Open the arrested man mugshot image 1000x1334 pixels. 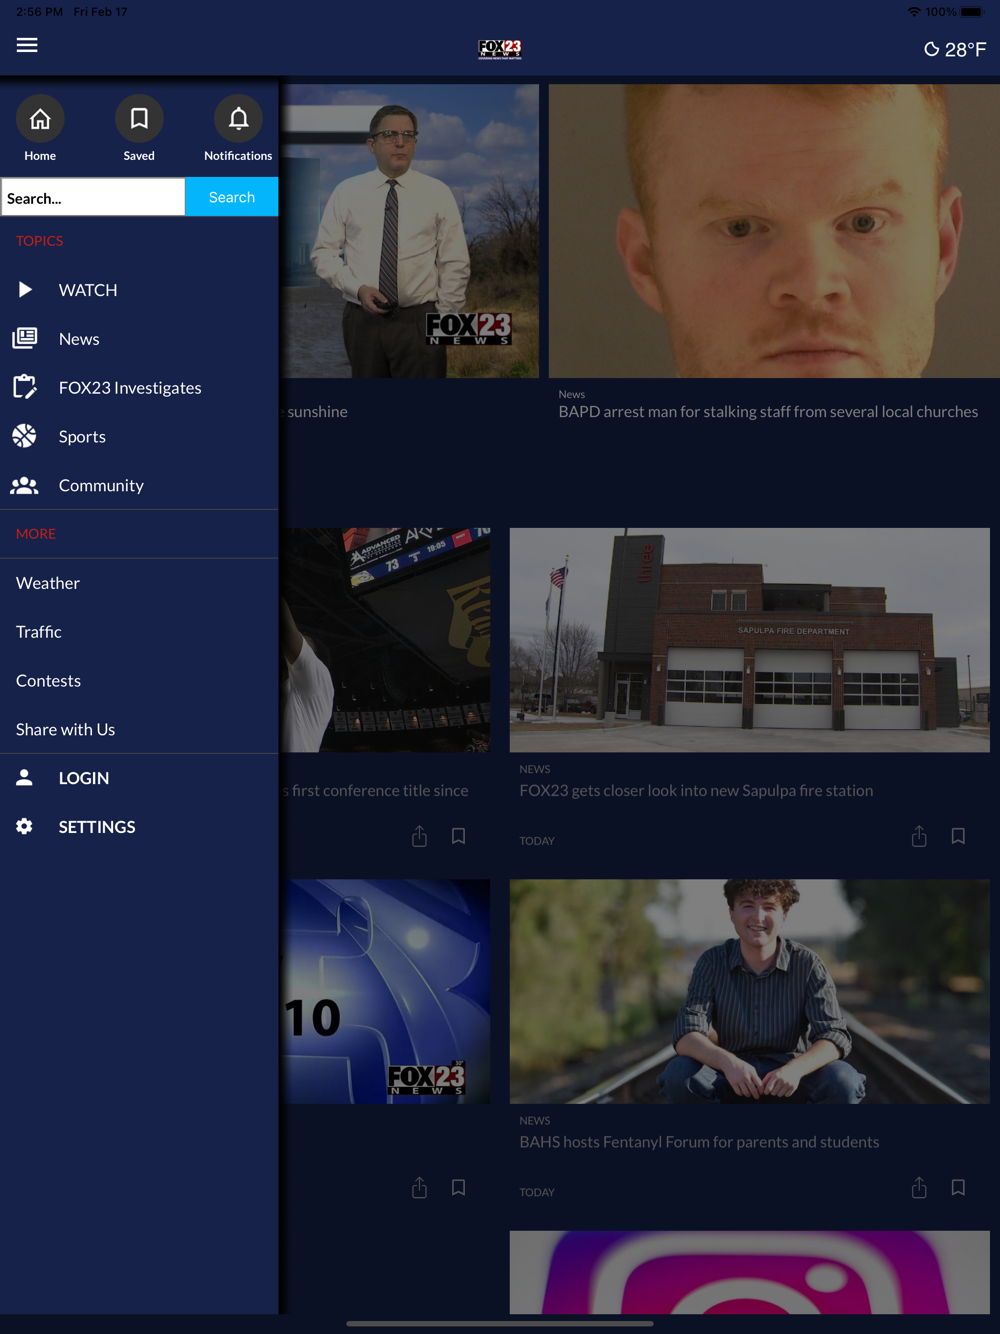pyautogui.click(x=774, y=231)
